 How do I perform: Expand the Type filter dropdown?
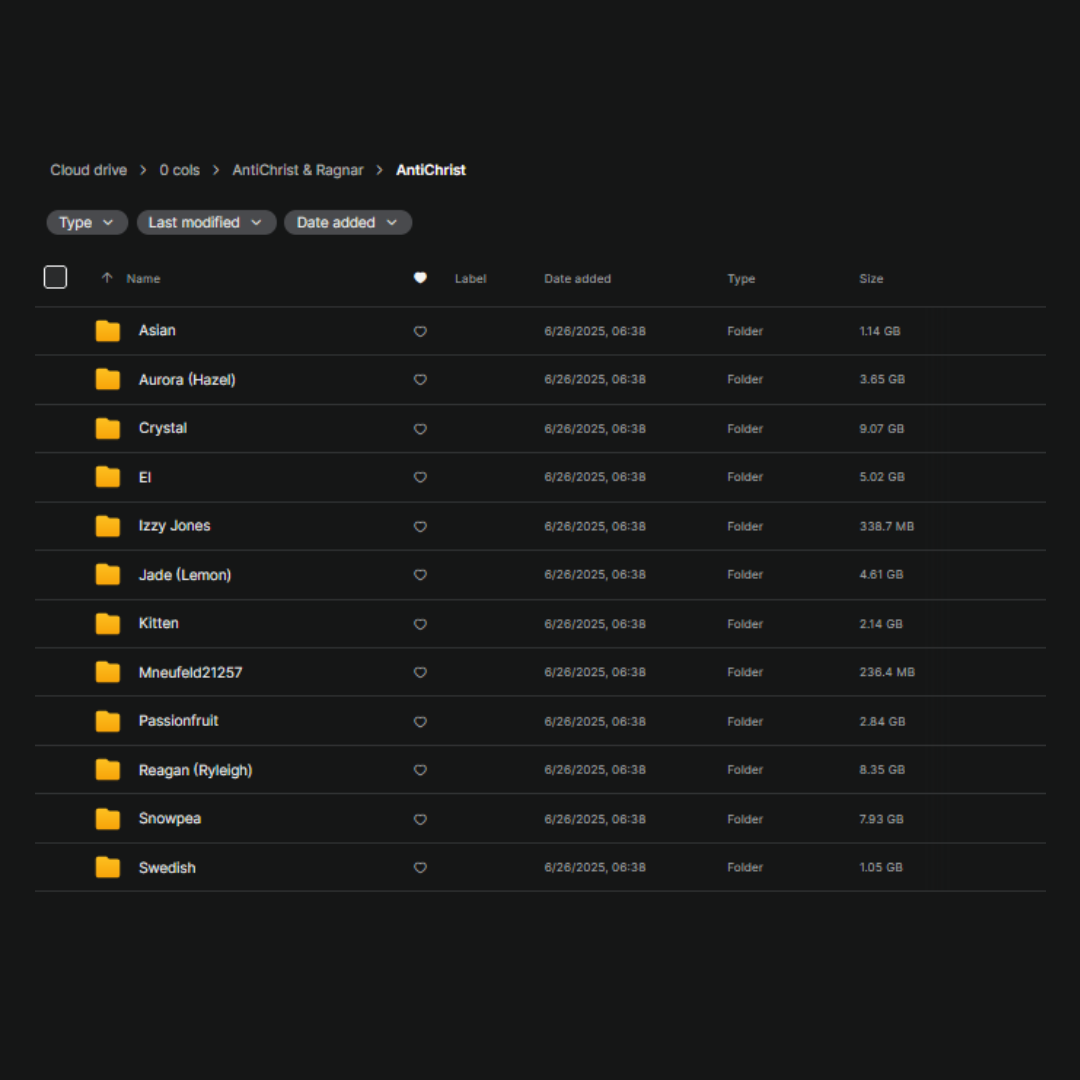[x=87, y=222]
